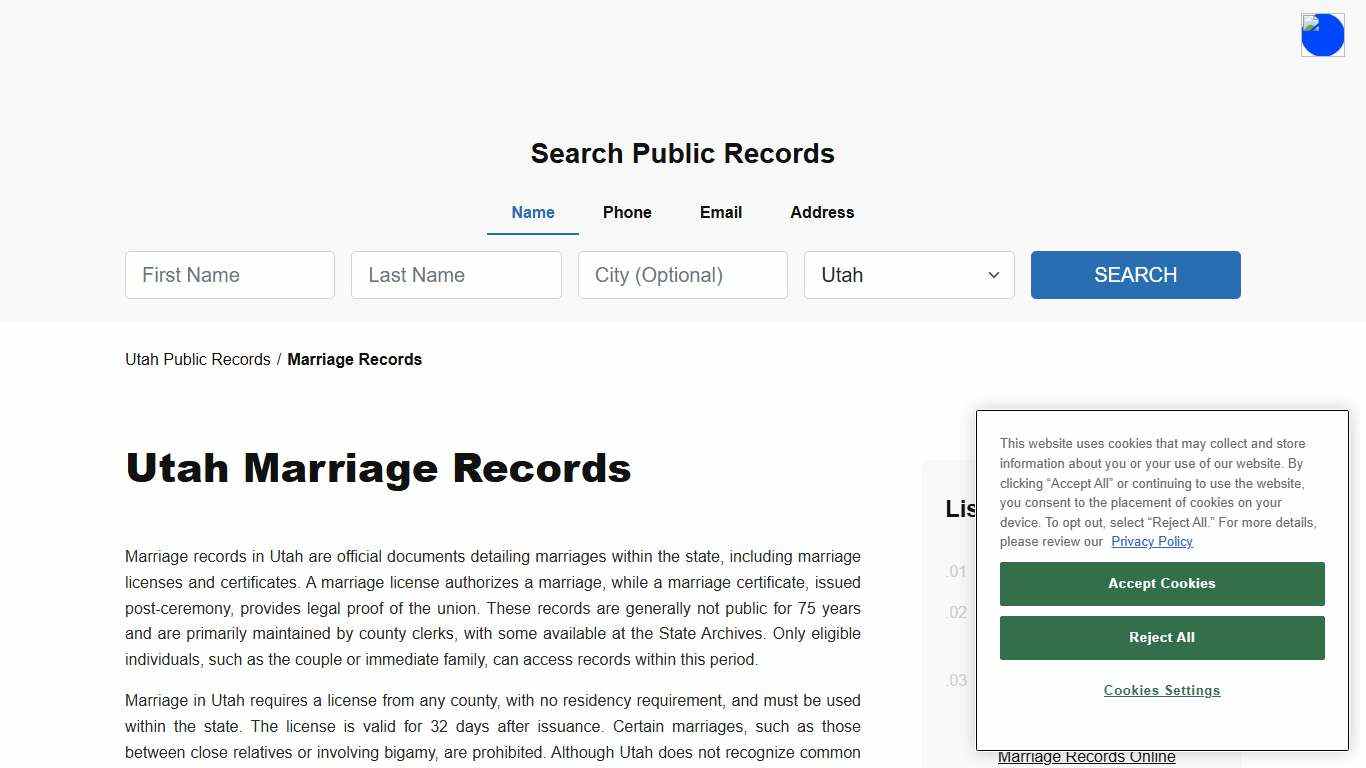Navigate to Utah Public Records breadcrumb
The height and width of the screenshot is (768, 1366).
click(x=197, y=359)
